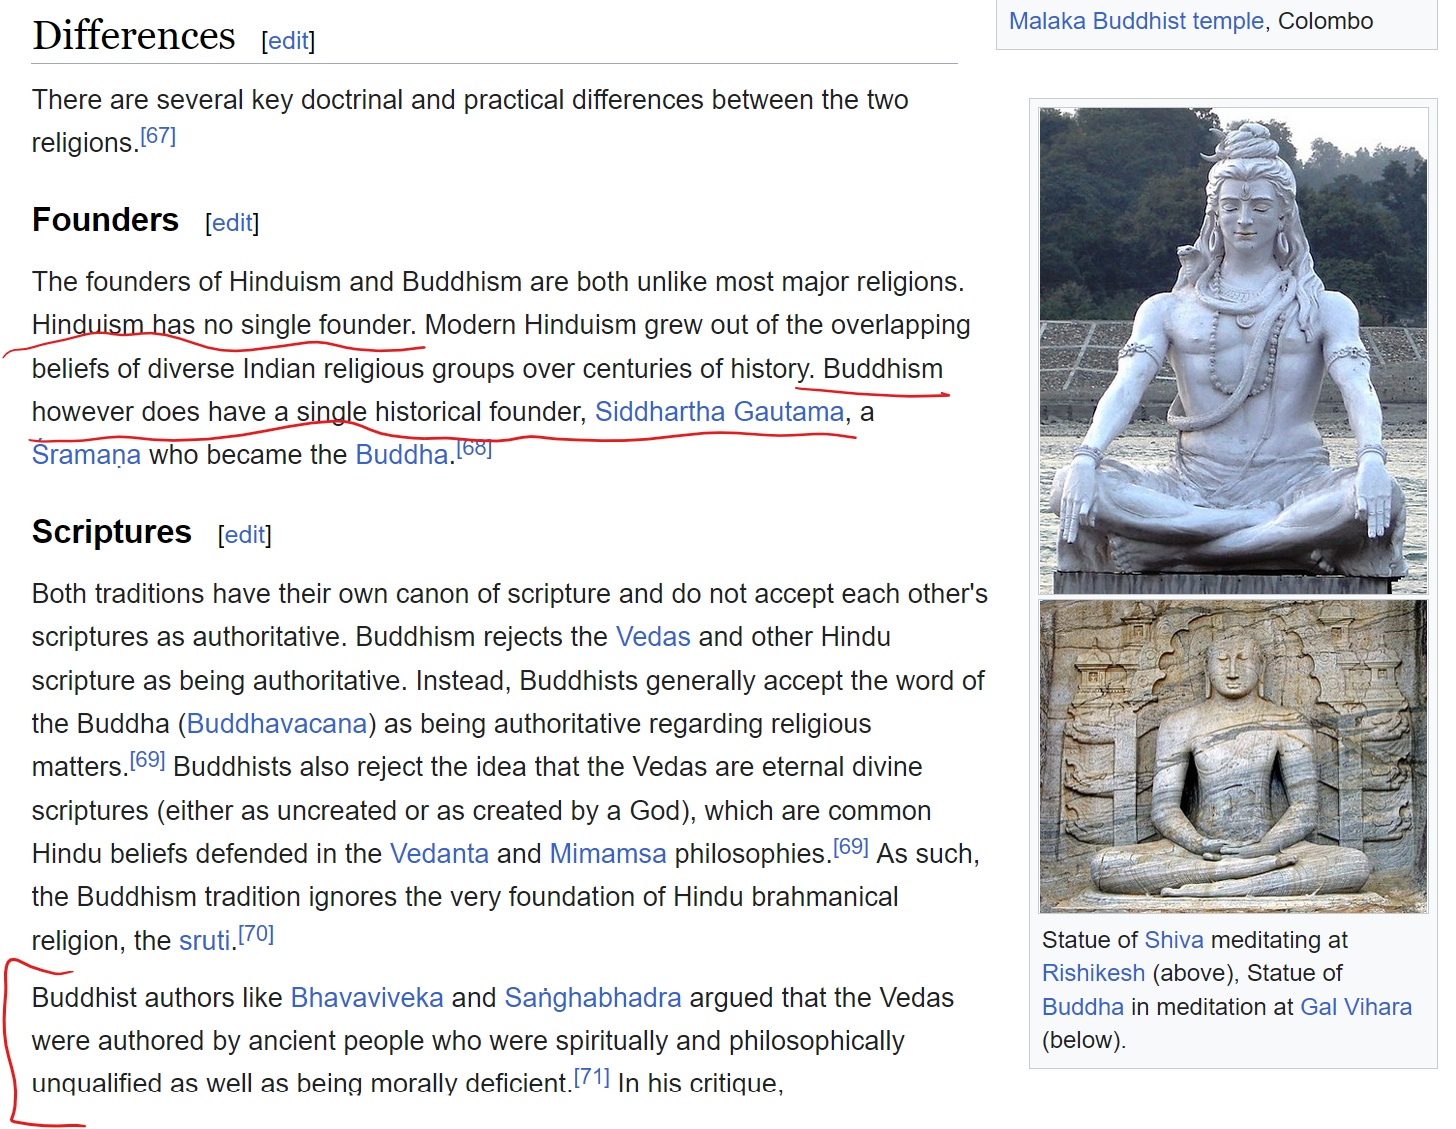This screenshot has width=1456, height=1129.
Task: Enlarge the Shiva statue image
Action: click(x=1233, y=350)
